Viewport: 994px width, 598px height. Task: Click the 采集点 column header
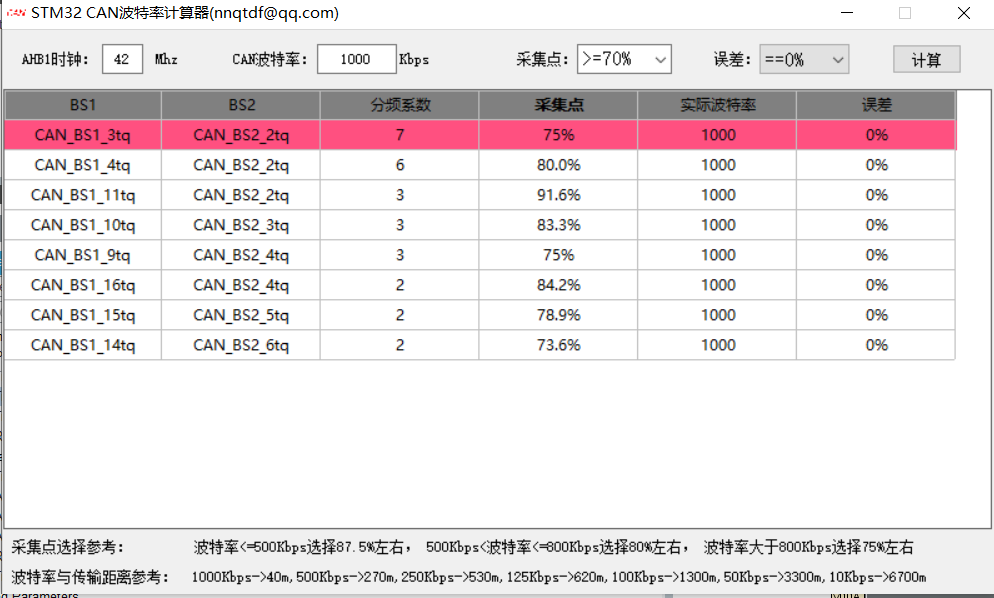[x=557, y=104]
